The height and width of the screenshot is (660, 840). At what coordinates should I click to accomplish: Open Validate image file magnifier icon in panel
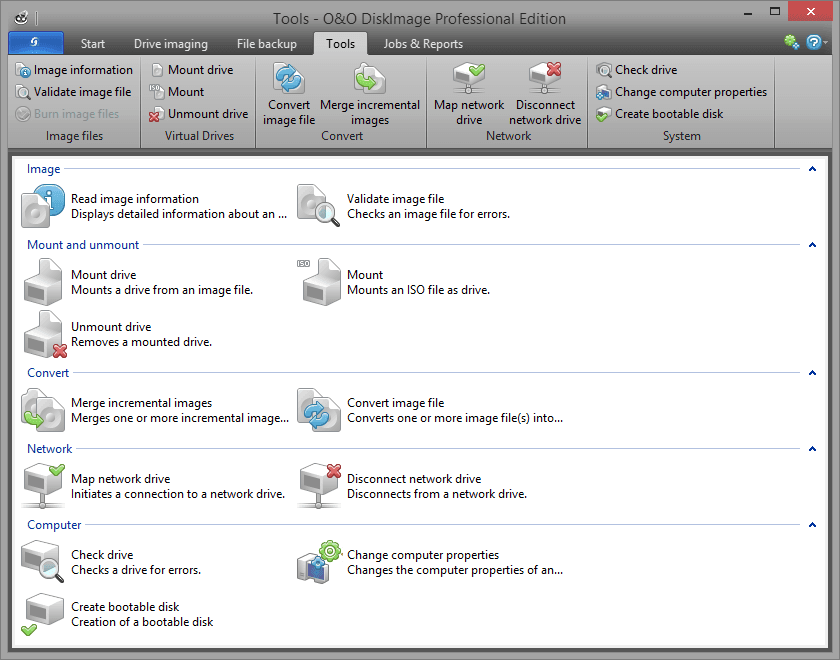[x=319, y=206]
